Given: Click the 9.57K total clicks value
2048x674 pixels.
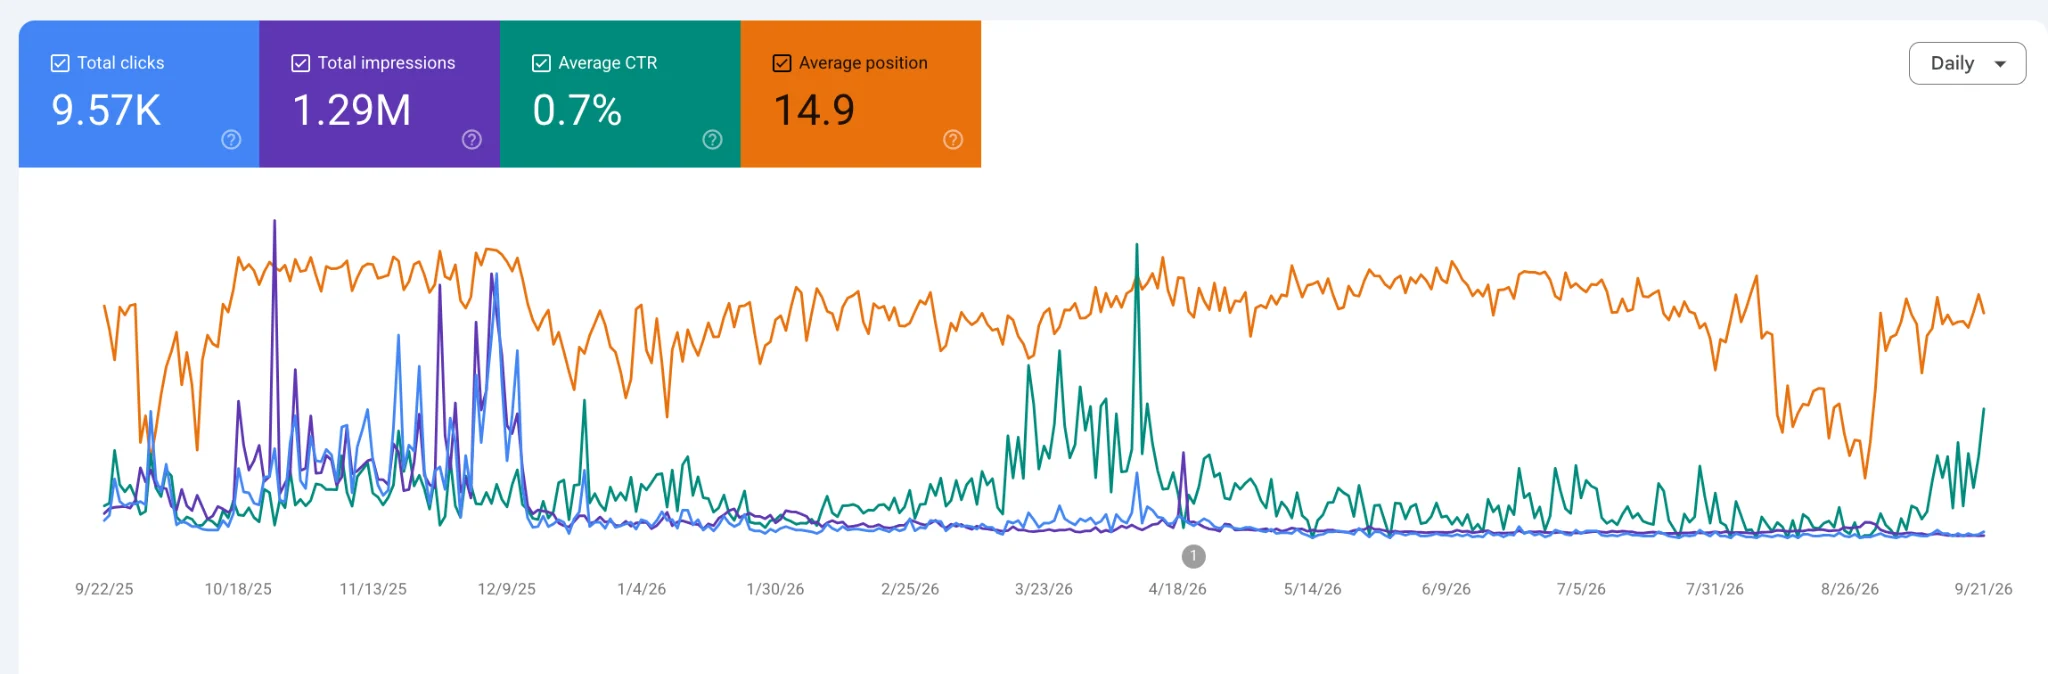Looking at the screenshot, I should pos(106,110).
